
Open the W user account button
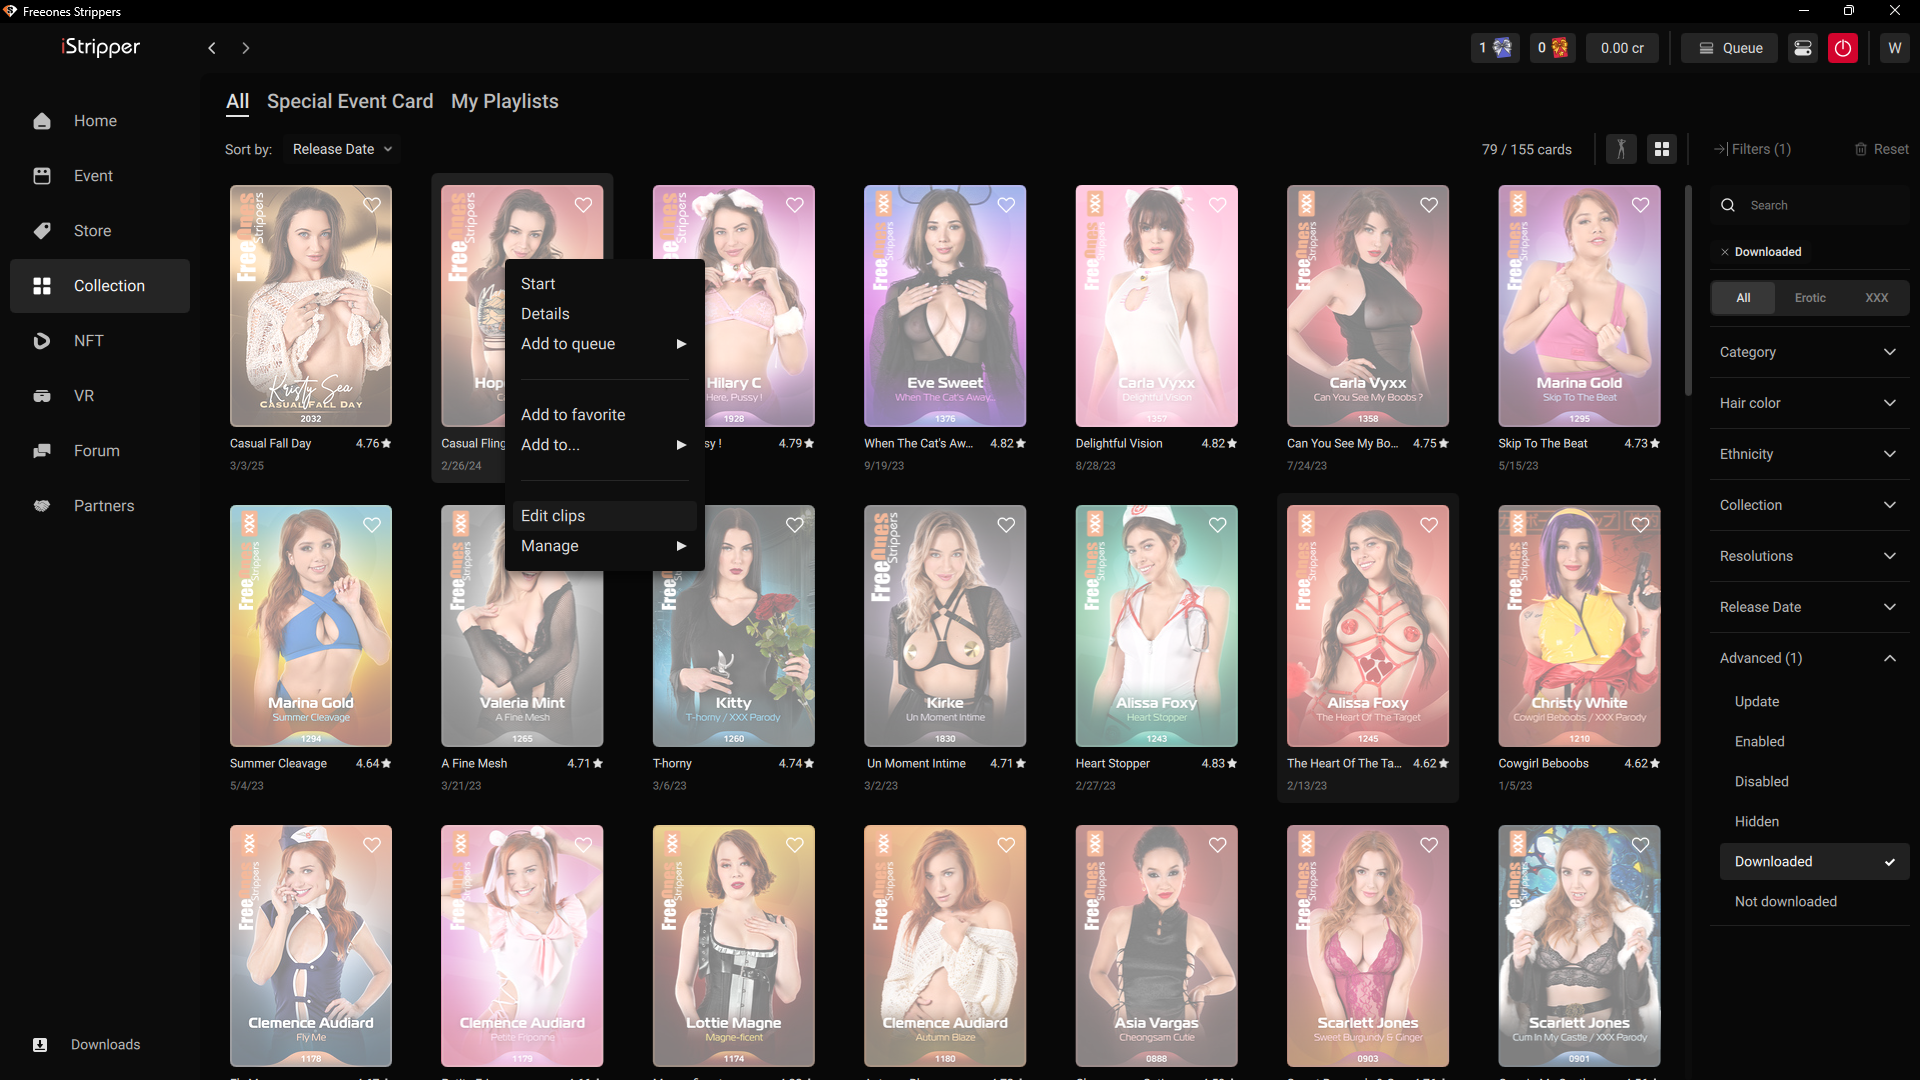(x=1895, y=48)
